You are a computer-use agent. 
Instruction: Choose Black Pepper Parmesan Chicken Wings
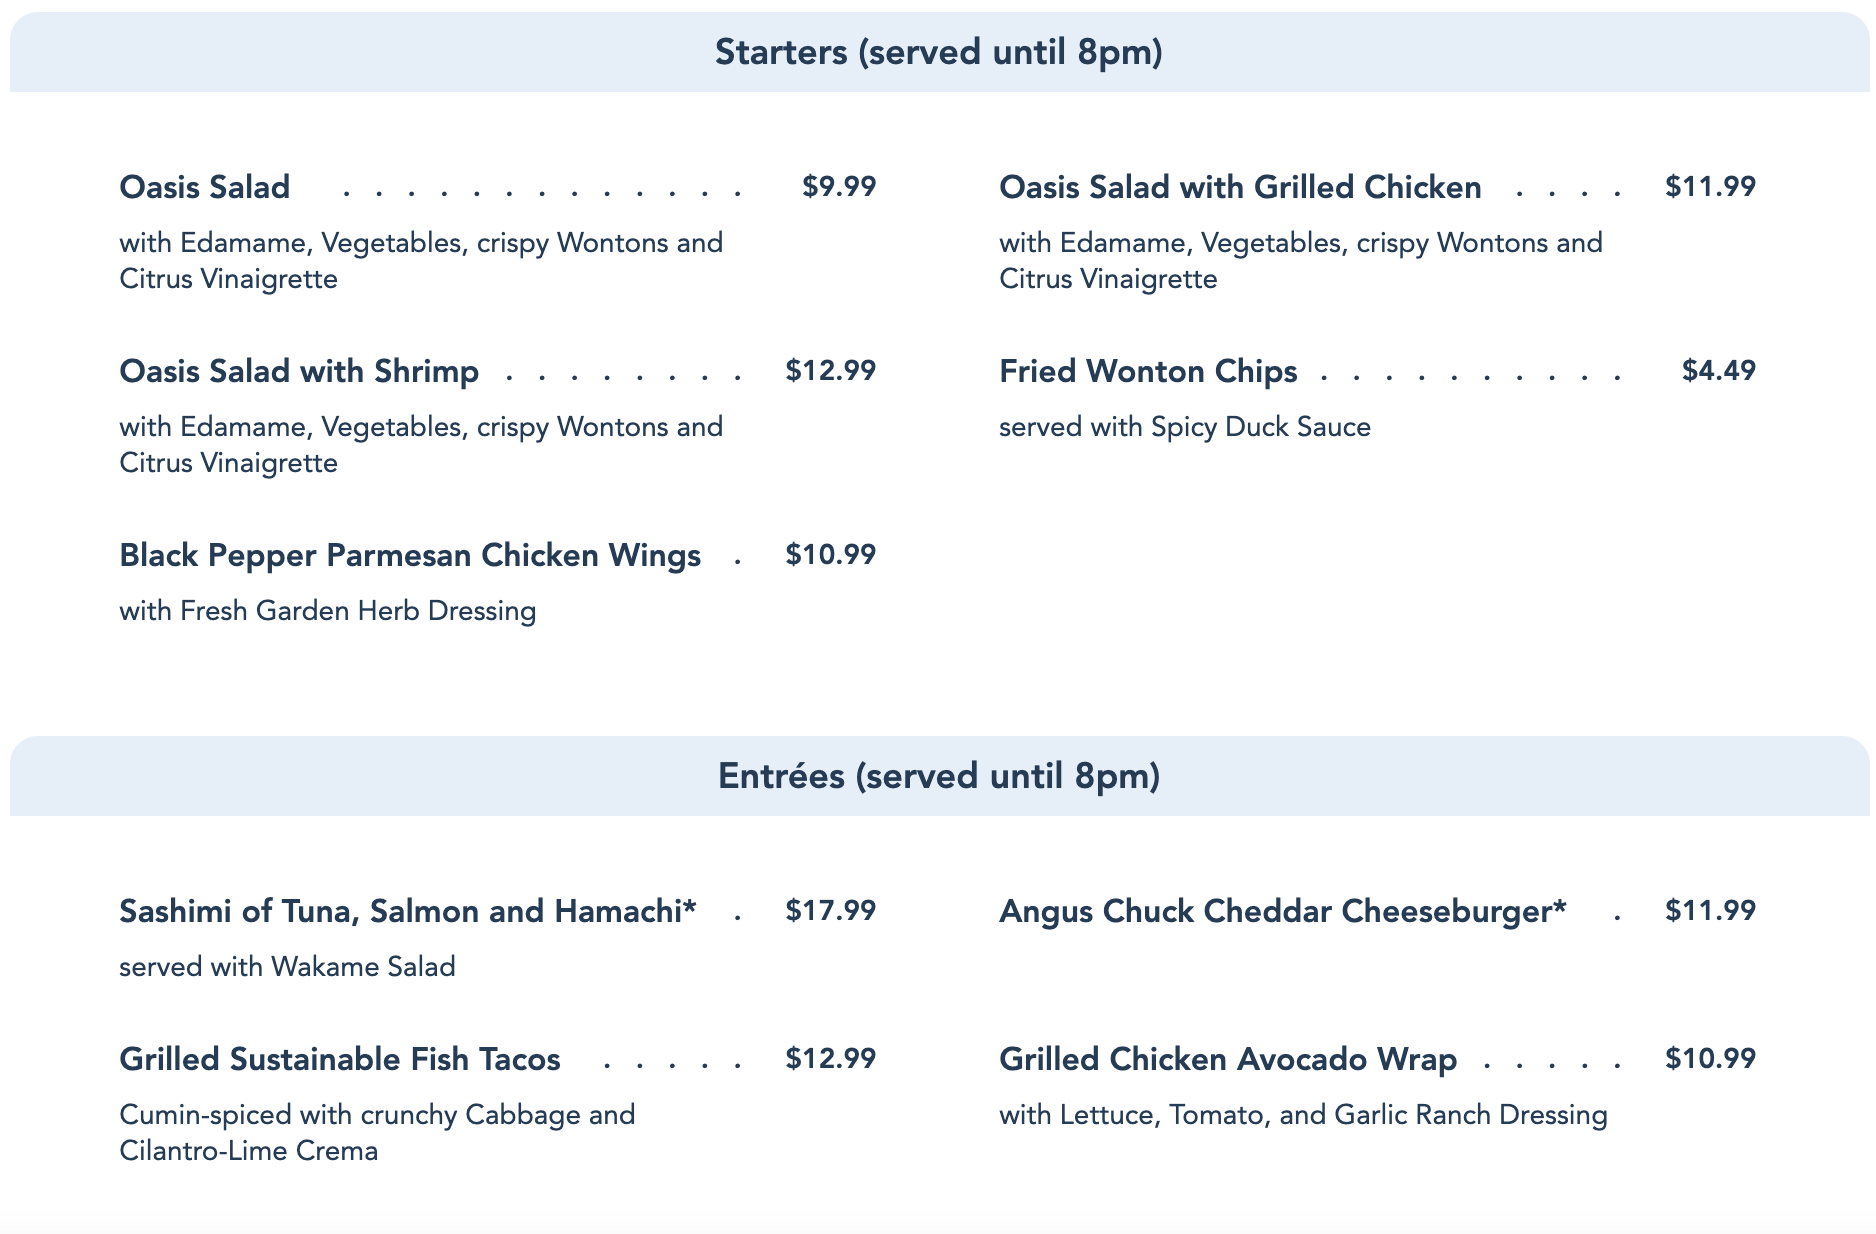410,555
